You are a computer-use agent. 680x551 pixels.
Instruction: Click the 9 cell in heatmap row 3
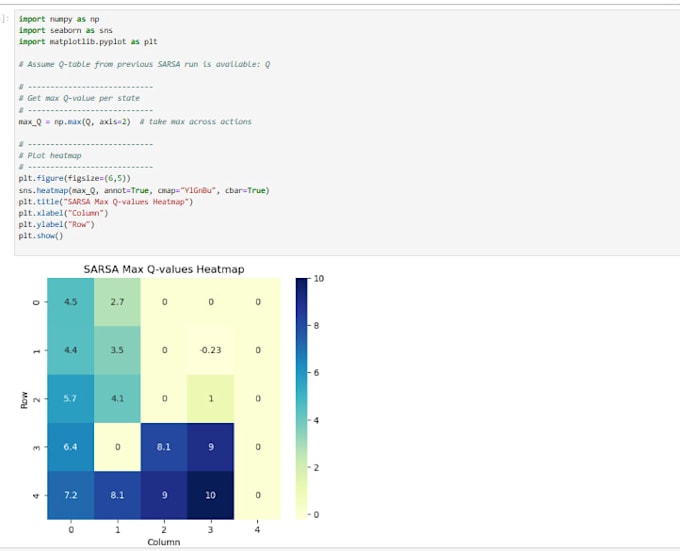(x=210, y=447)
